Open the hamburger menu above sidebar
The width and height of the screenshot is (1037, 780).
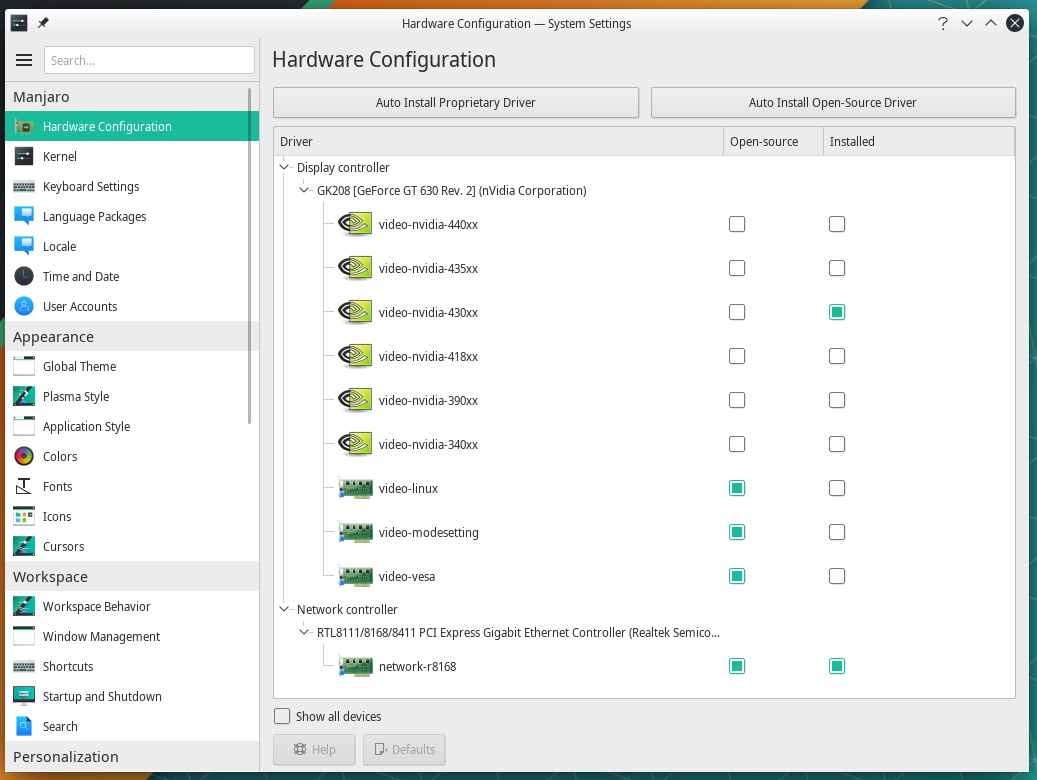click(x=24, y=60)
